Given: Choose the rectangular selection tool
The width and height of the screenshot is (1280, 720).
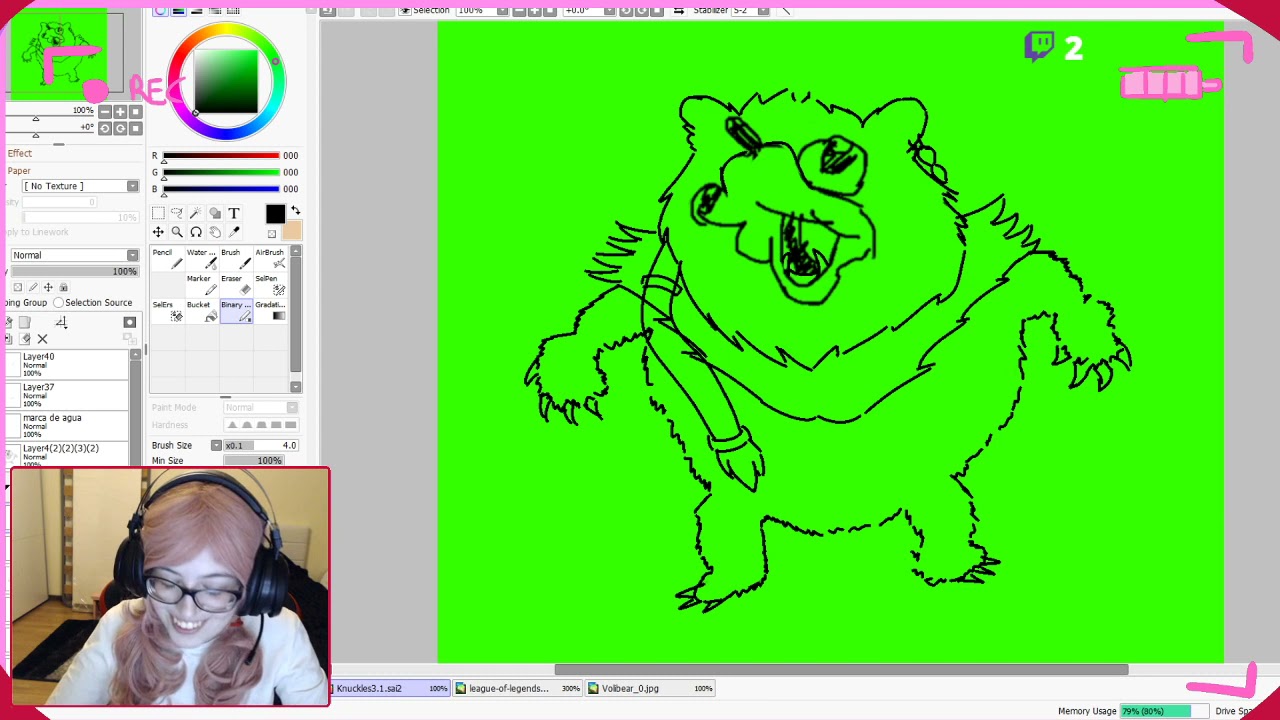Looking at the screenshot, I should (x=158, y=213).
